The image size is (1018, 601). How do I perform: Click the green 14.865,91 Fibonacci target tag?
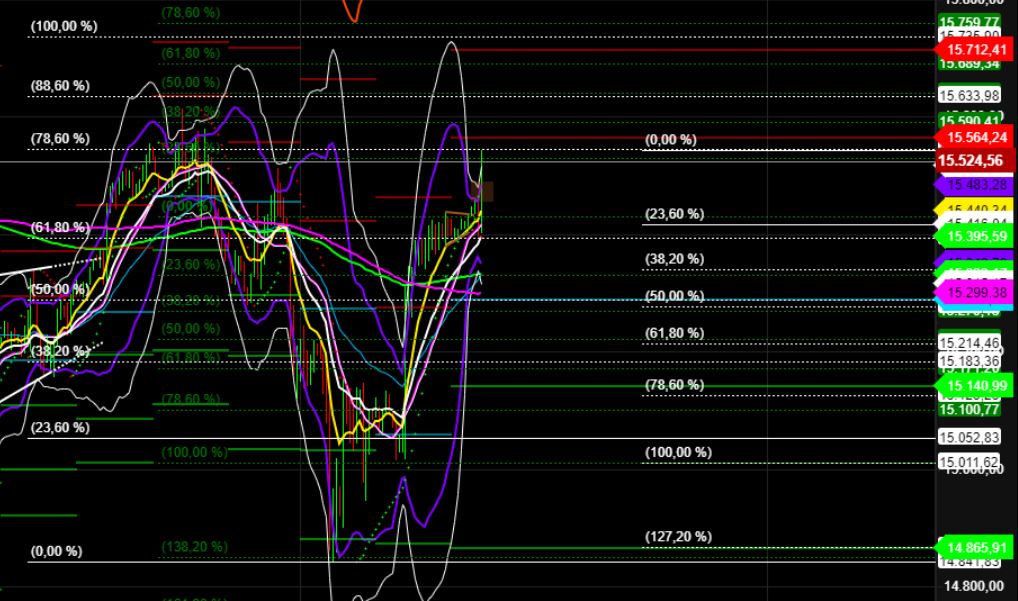tap(975, 548)
